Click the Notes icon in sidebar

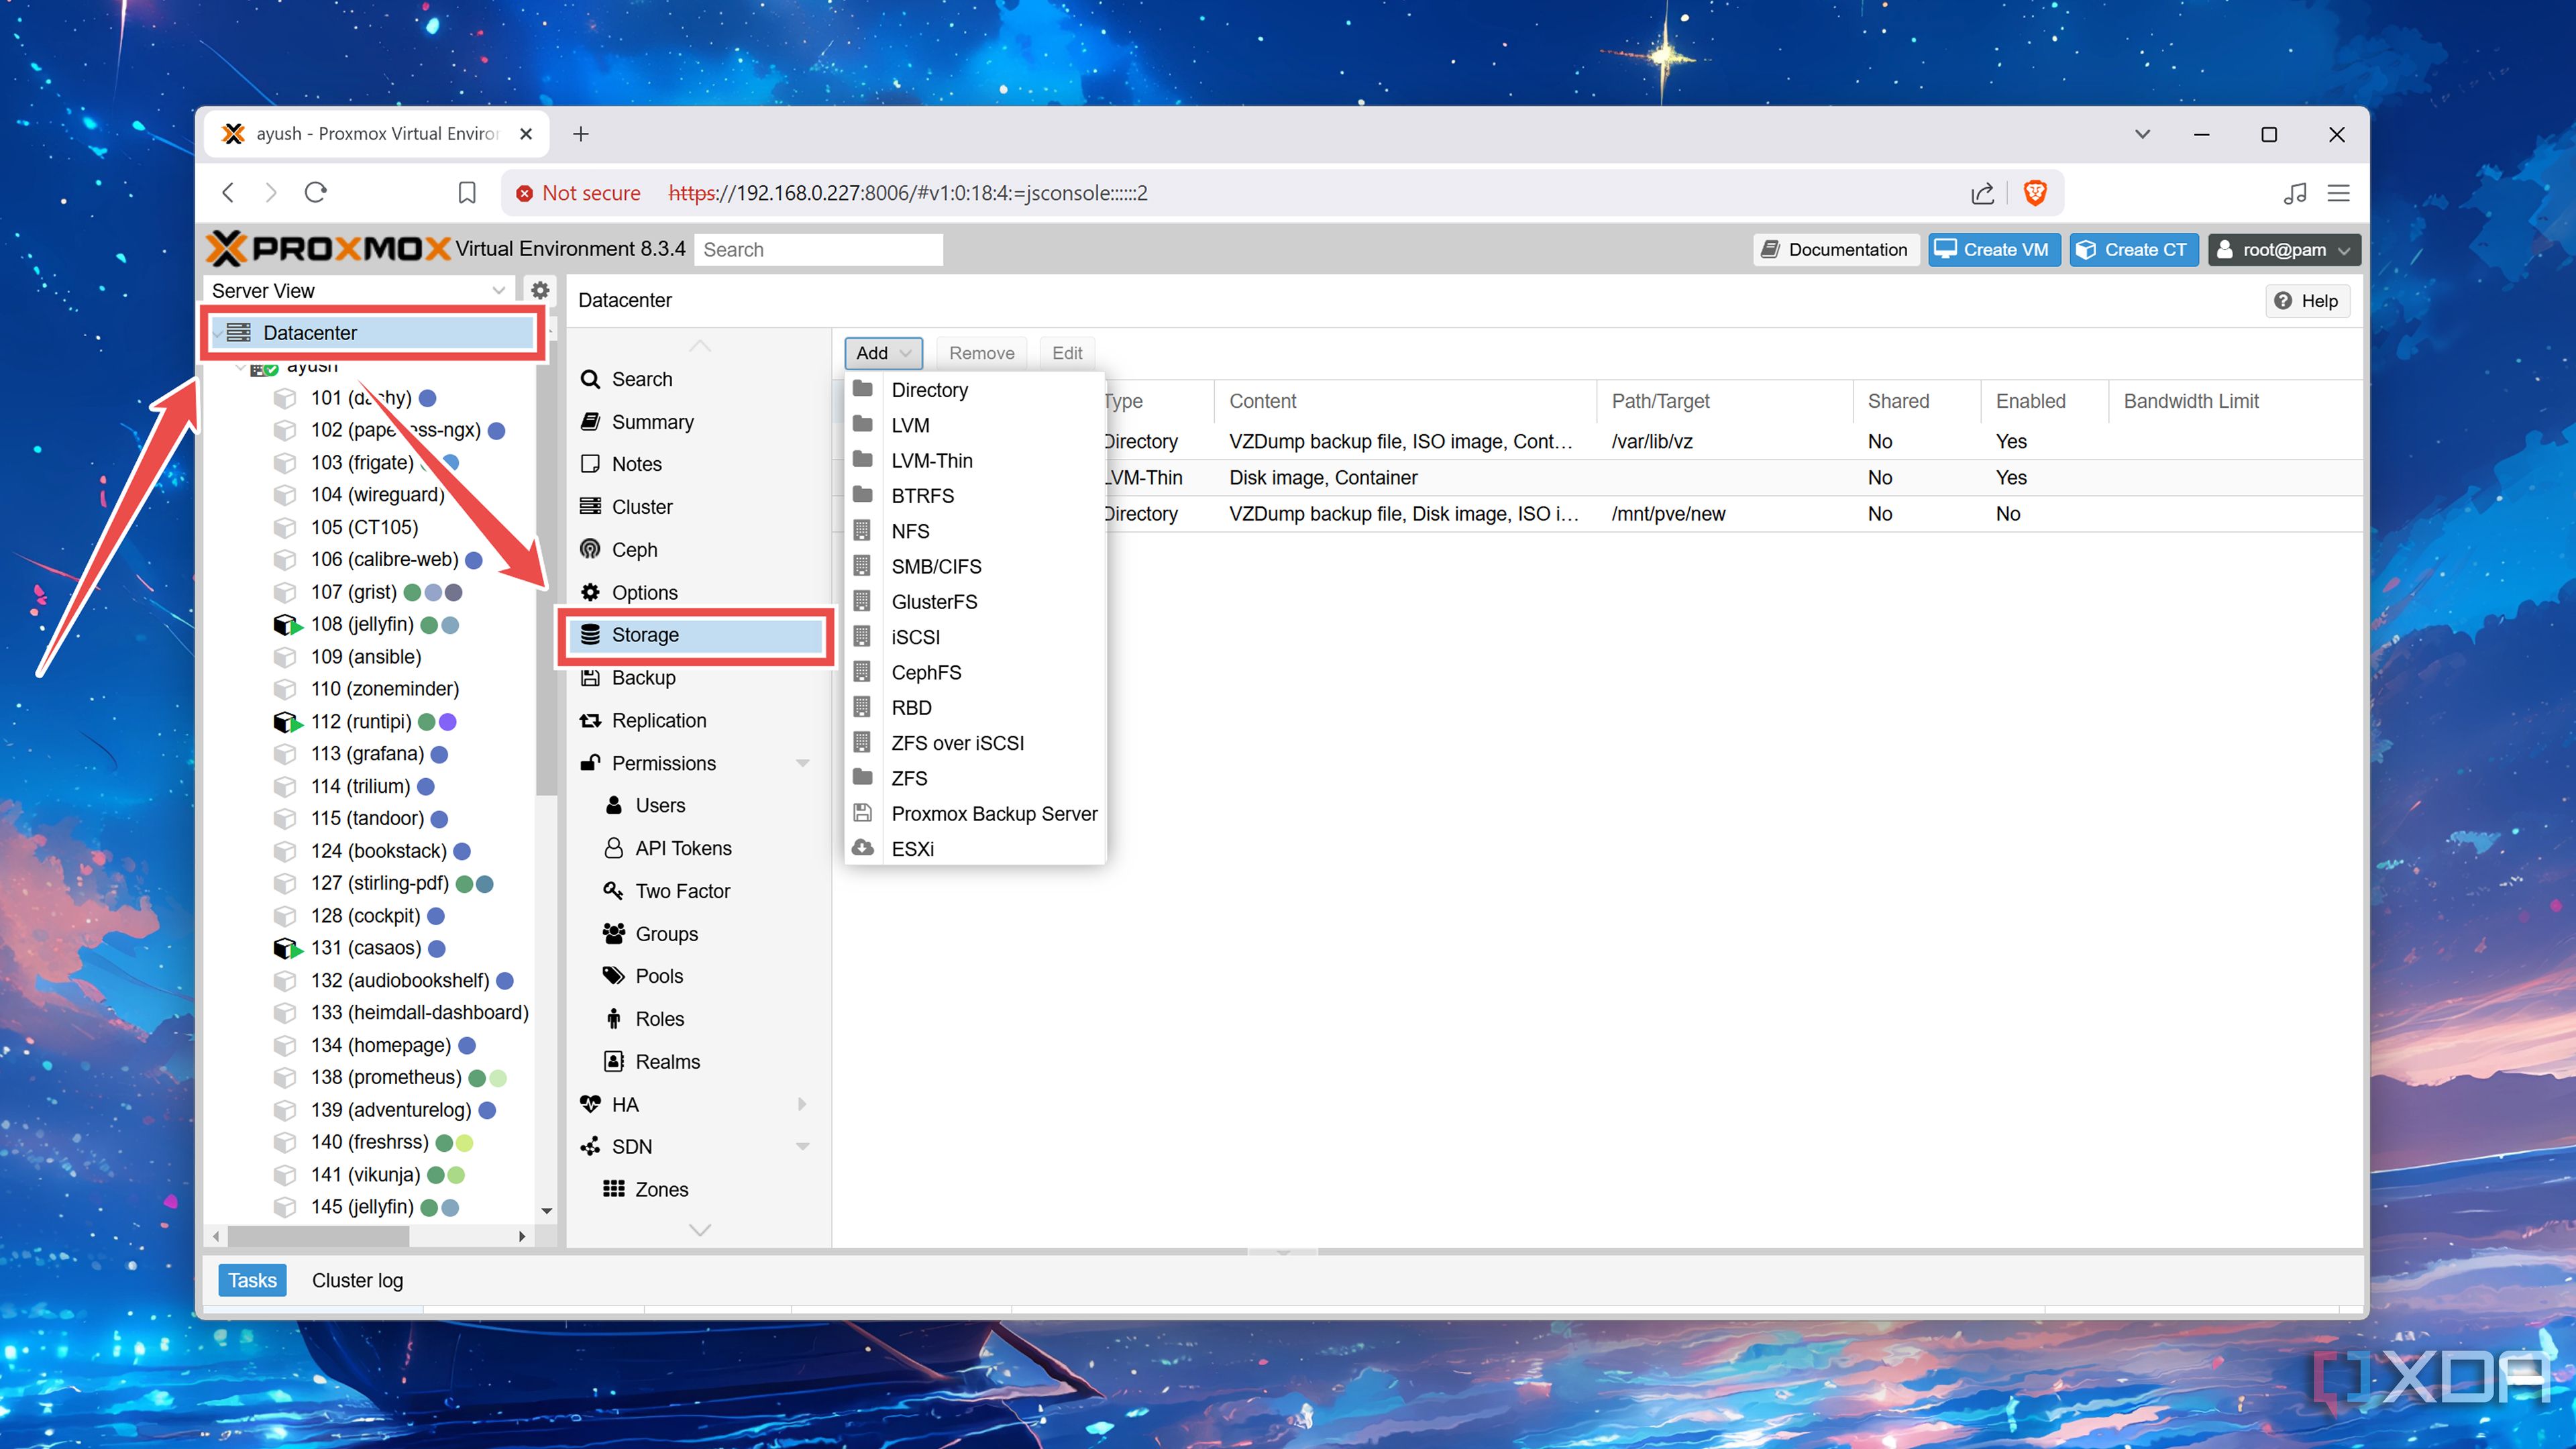[x=590, y=463]
